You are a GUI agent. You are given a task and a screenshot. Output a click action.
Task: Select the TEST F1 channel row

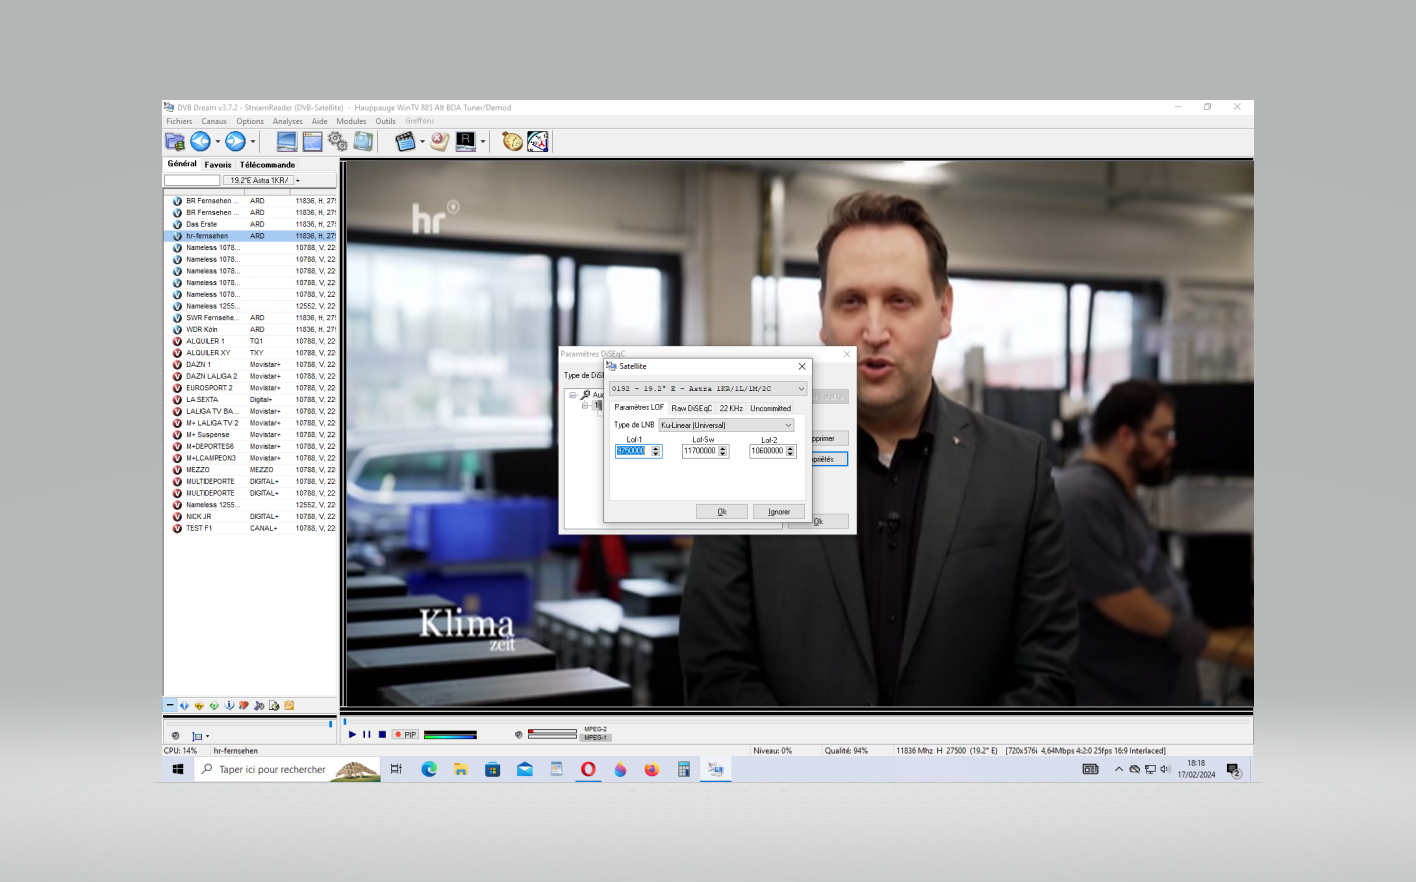coord(251,528)
